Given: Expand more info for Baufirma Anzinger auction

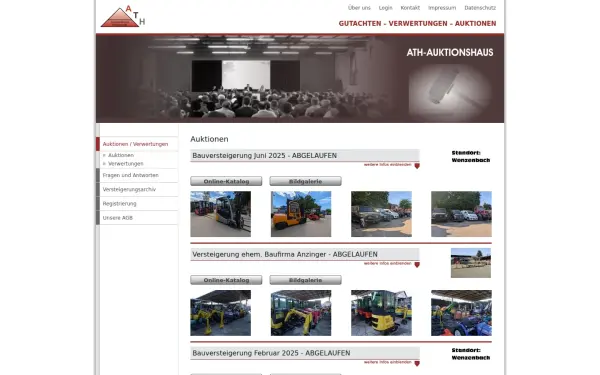Looking at the screenshot, I should click(x=391, y=264).
